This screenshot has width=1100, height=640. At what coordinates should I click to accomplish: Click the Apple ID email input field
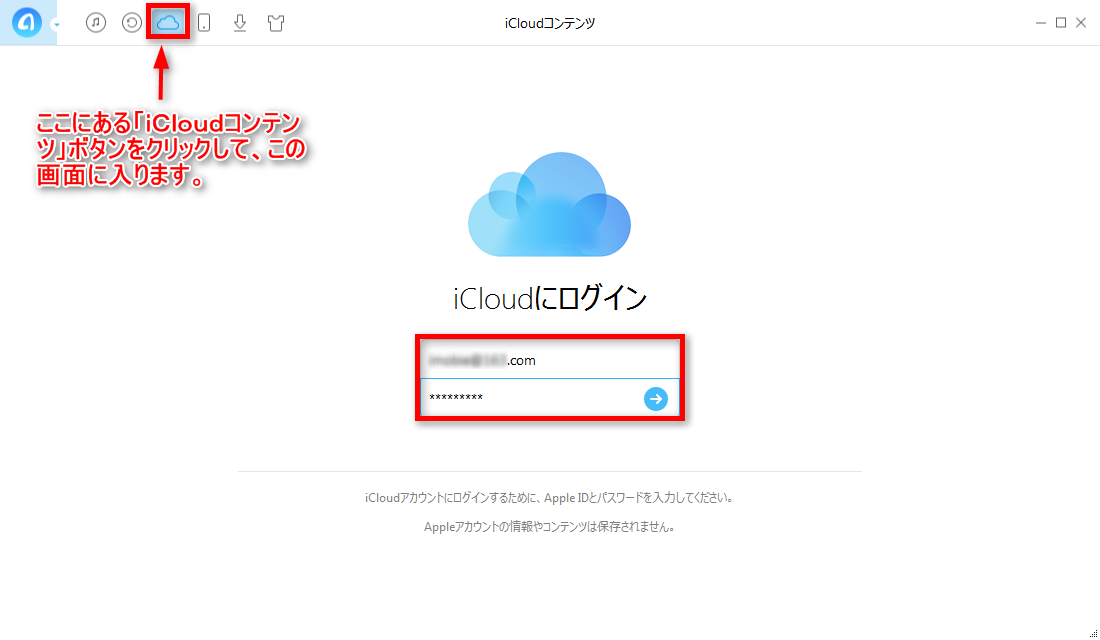tap(550, 360)
